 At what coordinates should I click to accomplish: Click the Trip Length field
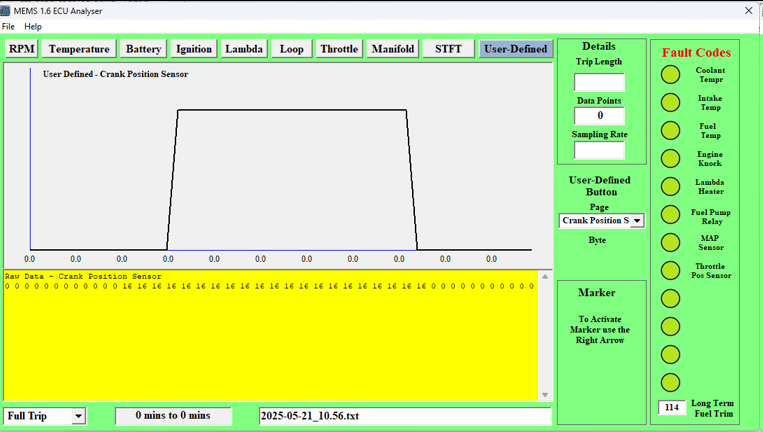[x=599, y=82]
